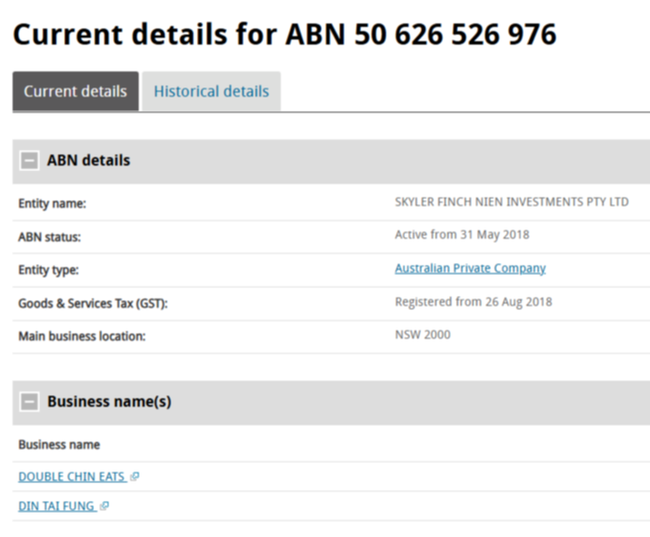Click the page heading Current details for ABN 50 626 526 976
This screenshot has width=650, height=537.
(284, 34)
